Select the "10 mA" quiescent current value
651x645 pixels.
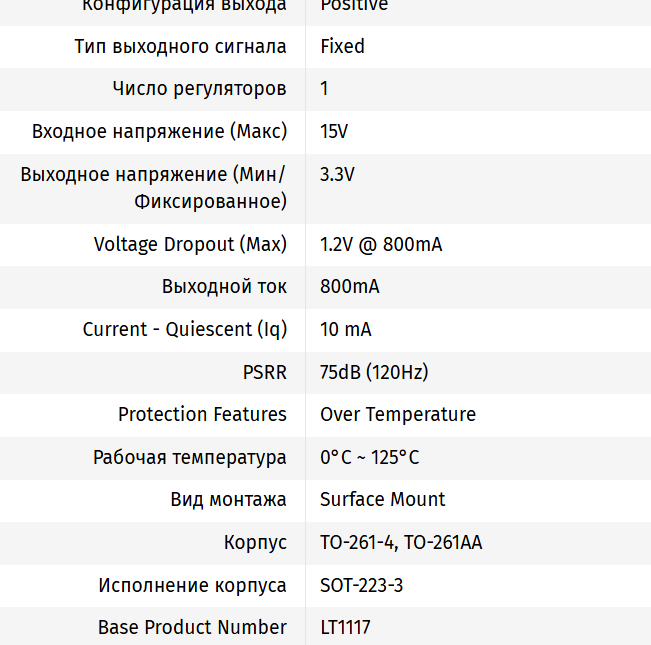point(345,329)
